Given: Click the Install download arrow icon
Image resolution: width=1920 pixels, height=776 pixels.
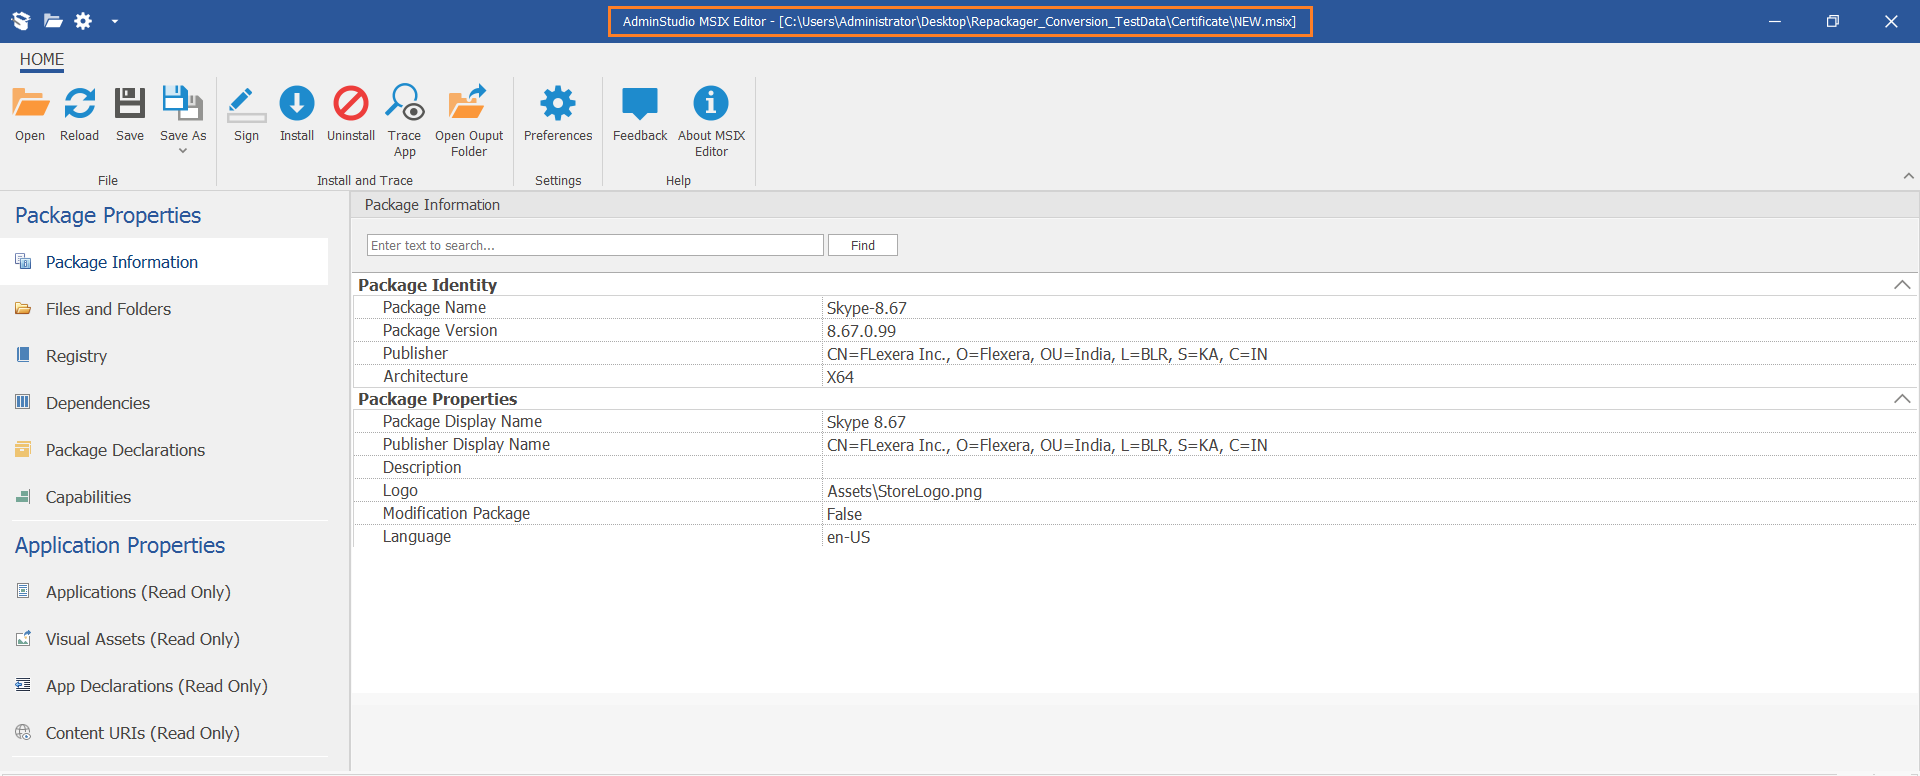Looking at the screenshot, I should 297,104.
